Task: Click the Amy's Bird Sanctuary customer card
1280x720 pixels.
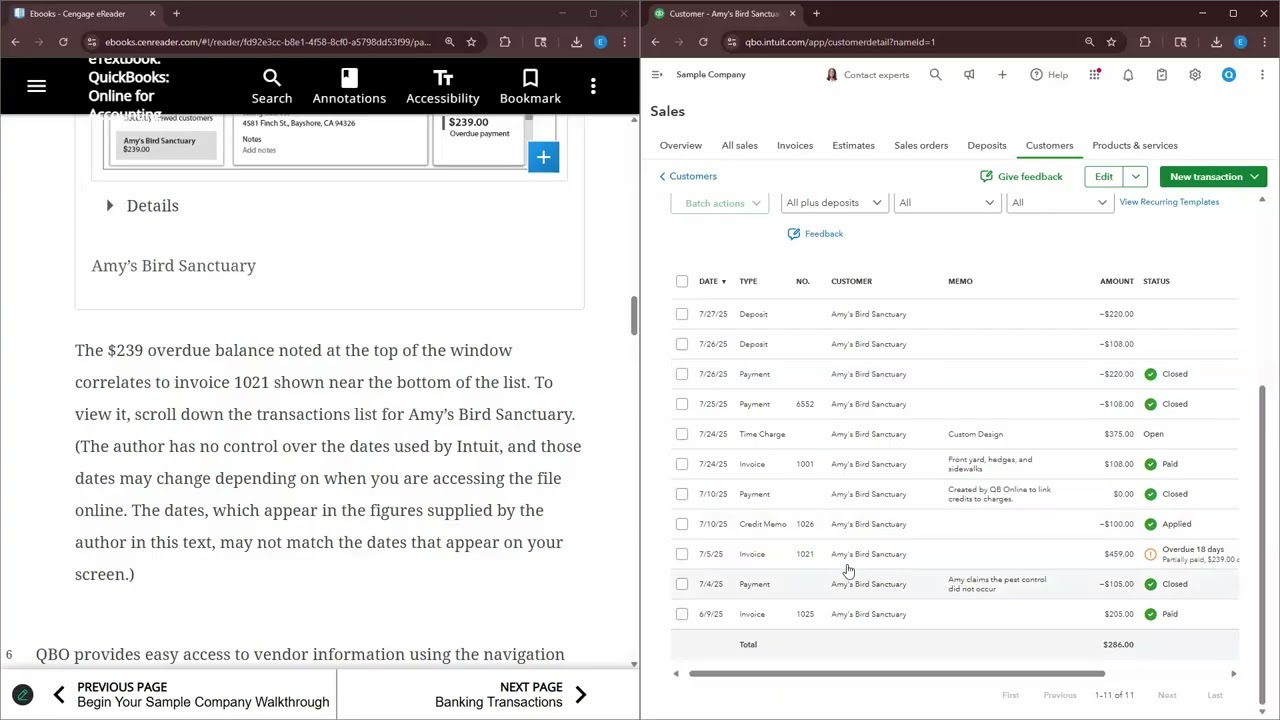Action: [x=166, y=145]
